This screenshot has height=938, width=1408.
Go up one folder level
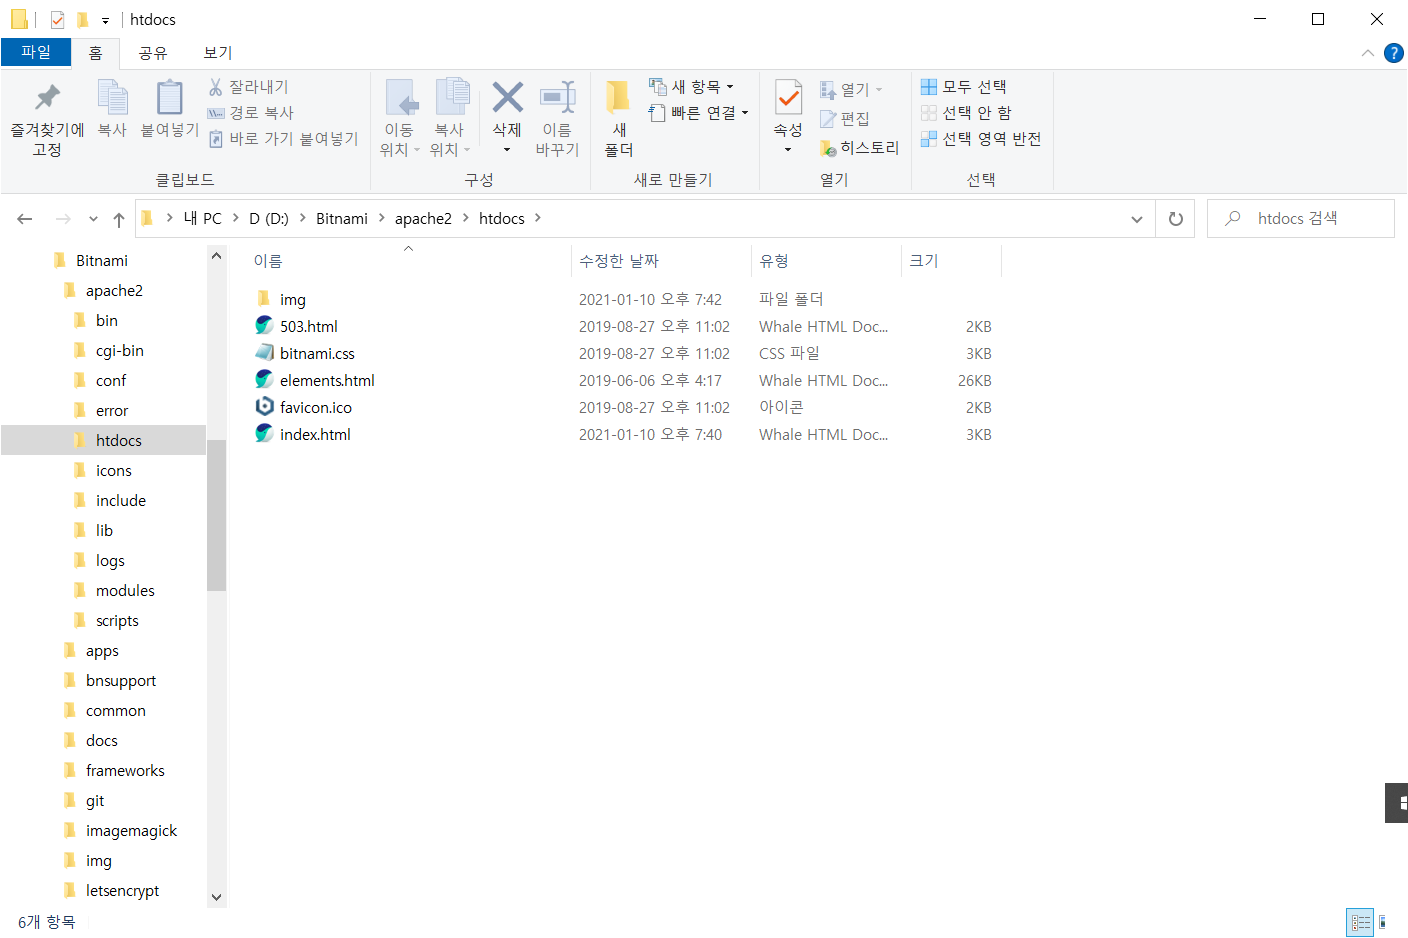pos(119,219)
